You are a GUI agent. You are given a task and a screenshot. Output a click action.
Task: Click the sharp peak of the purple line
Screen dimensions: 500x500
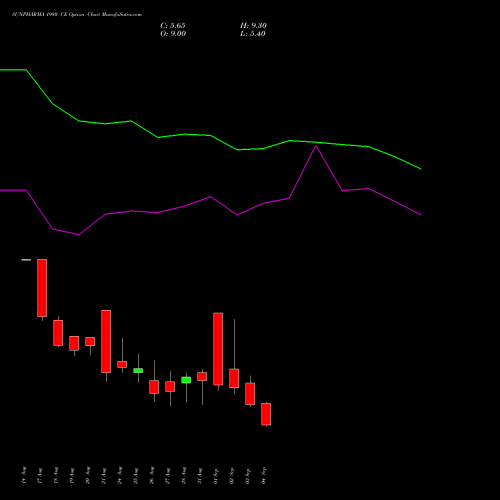pos(316,146)
